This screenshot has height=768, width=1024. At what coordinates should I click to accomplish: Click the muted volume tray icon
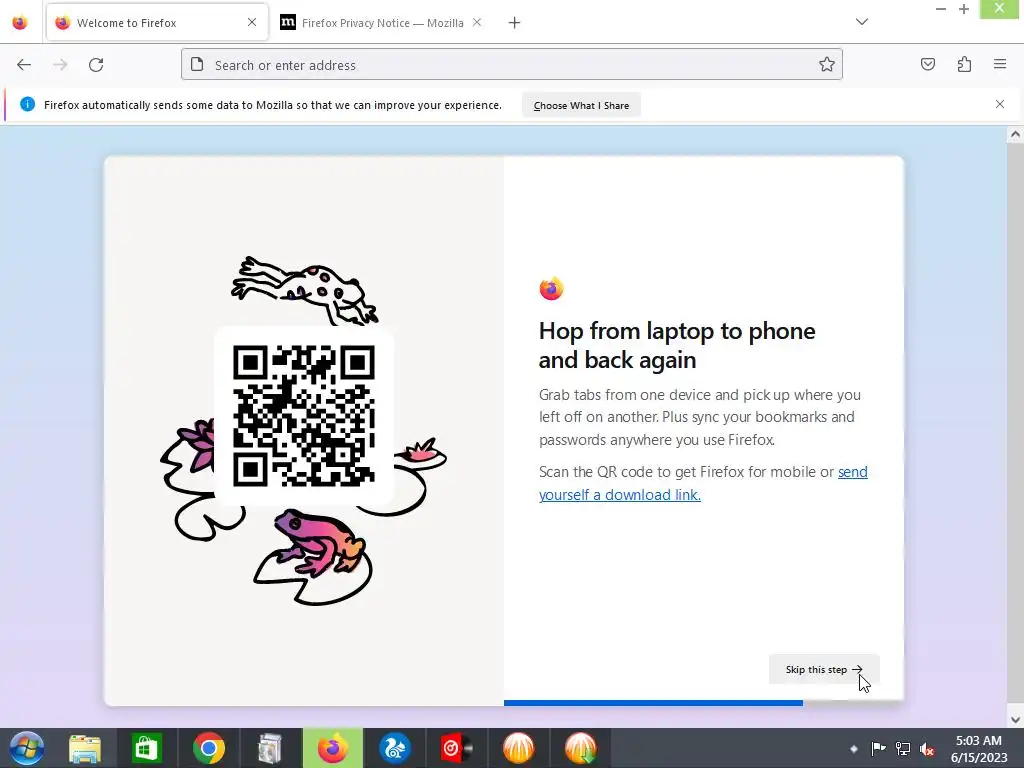coord(926,749)
